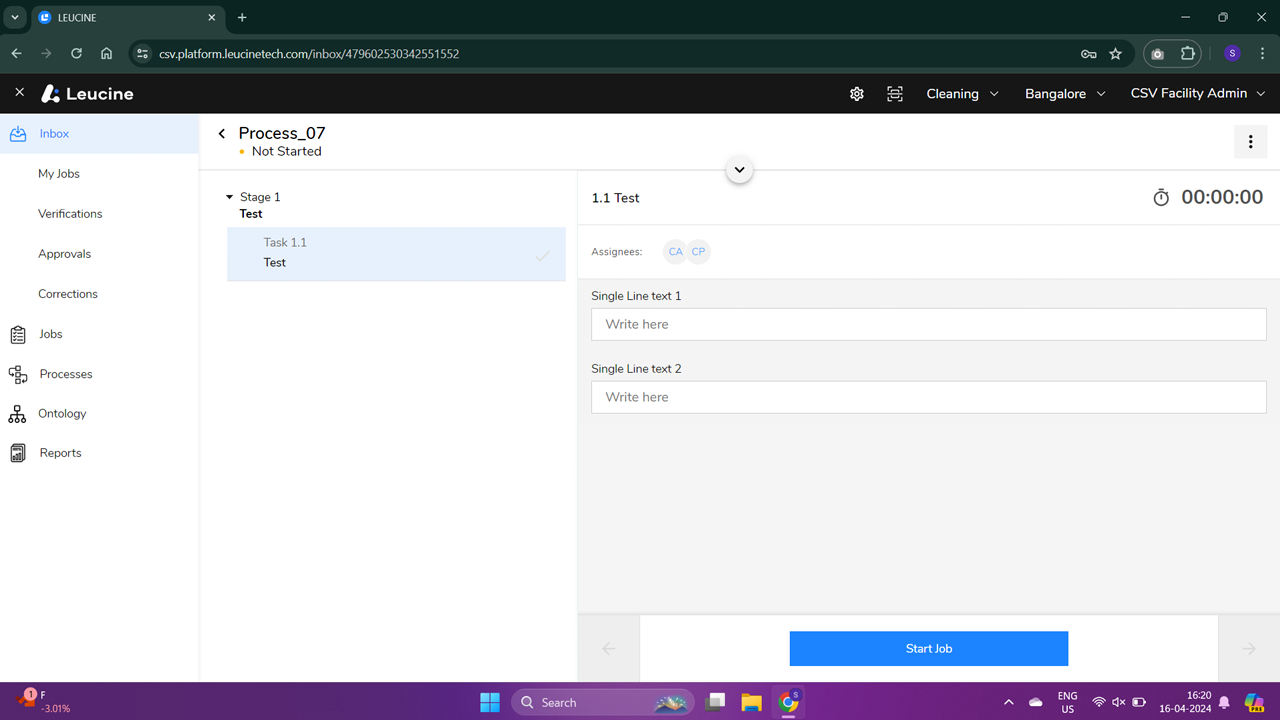Open File Explorer from the taskbar
Image resolution: width=1280 pixels, height=720 pixels.
751,703
